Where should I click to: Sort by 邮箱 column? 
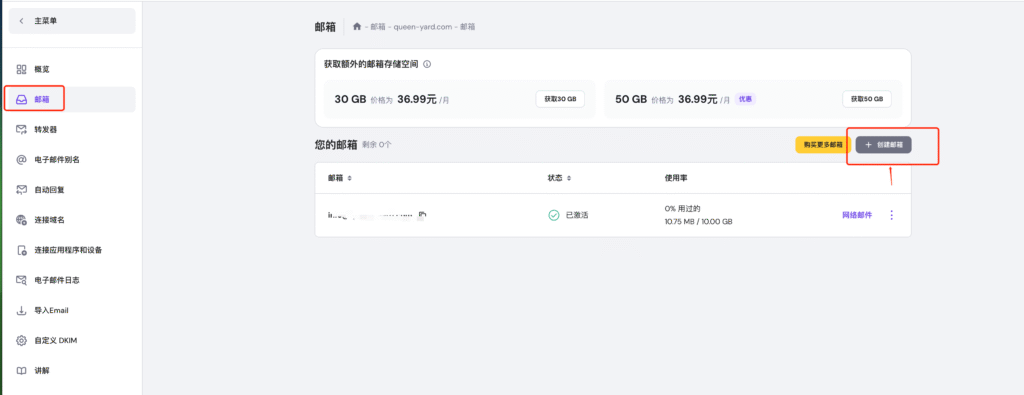340,178
